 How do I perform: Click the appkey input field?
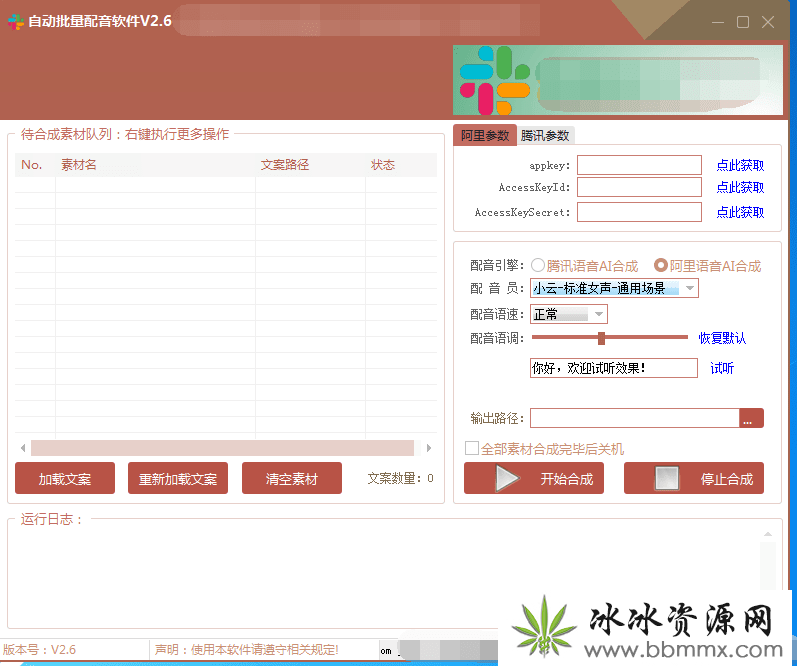(x=639, y=165)
